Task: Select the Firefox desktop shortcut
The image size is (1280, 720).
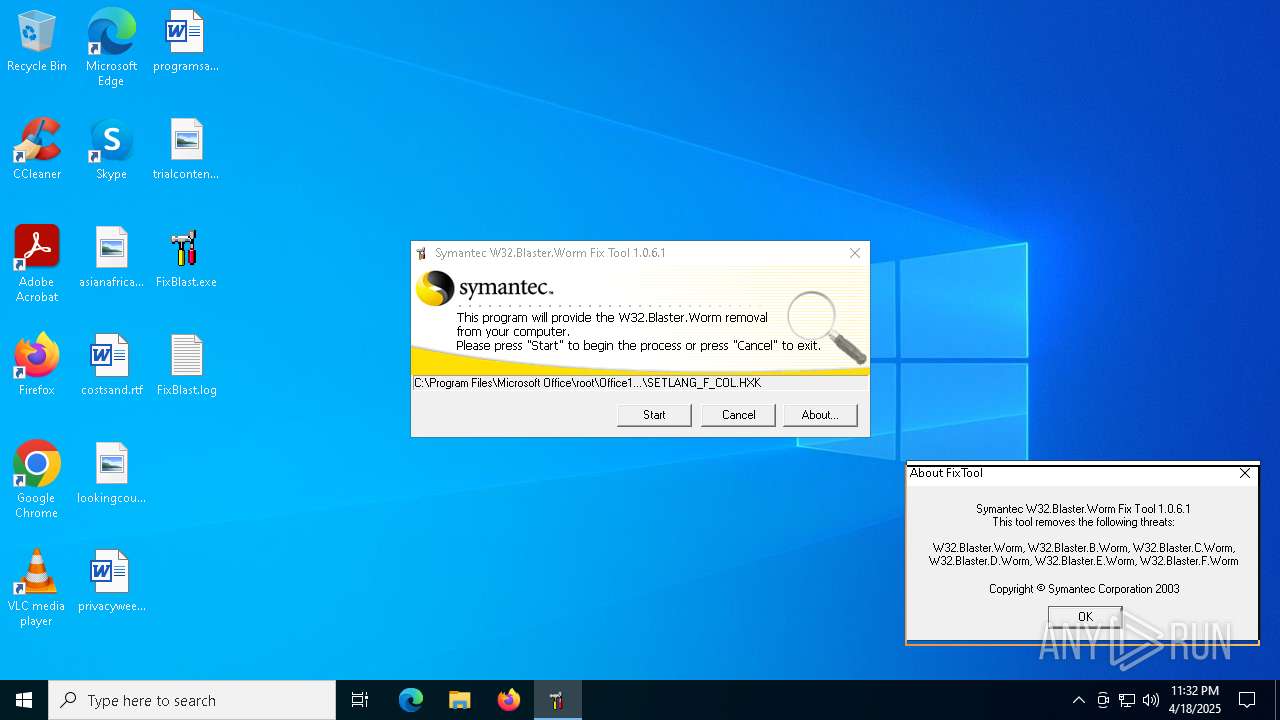Action: (x=37, y=366)
